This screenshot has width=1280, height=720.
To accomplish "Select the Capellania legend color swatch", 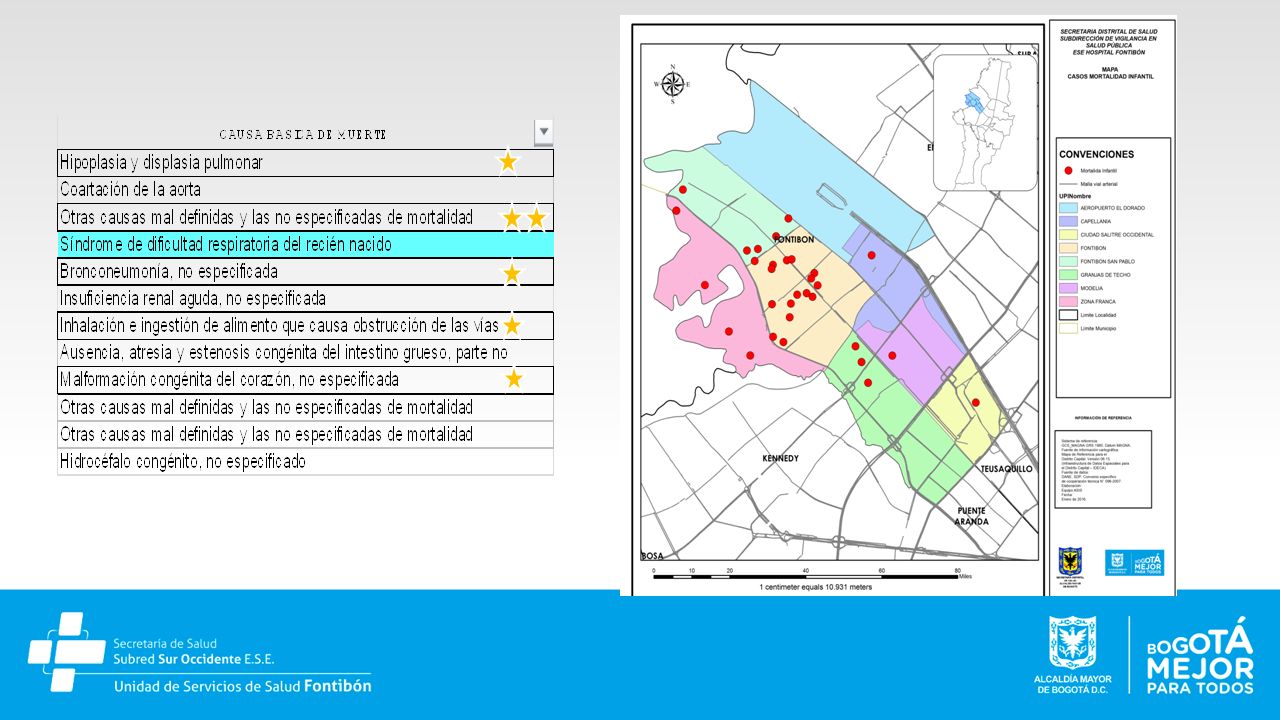I will tap(1068, 221).
